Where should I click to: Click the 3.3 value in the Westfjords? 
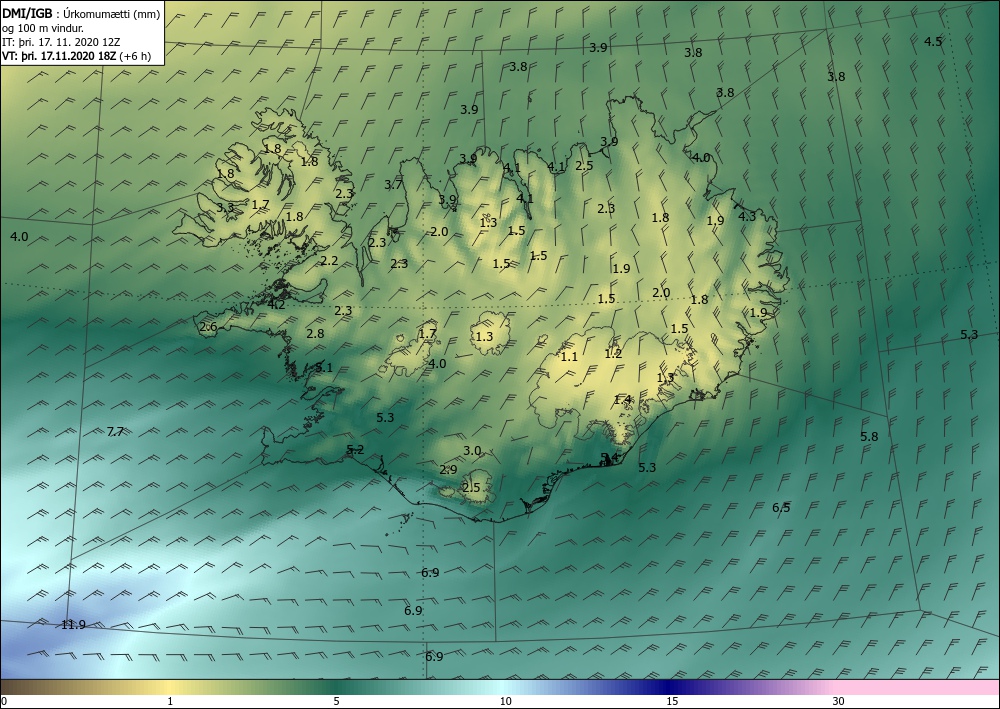click(225, 207)
